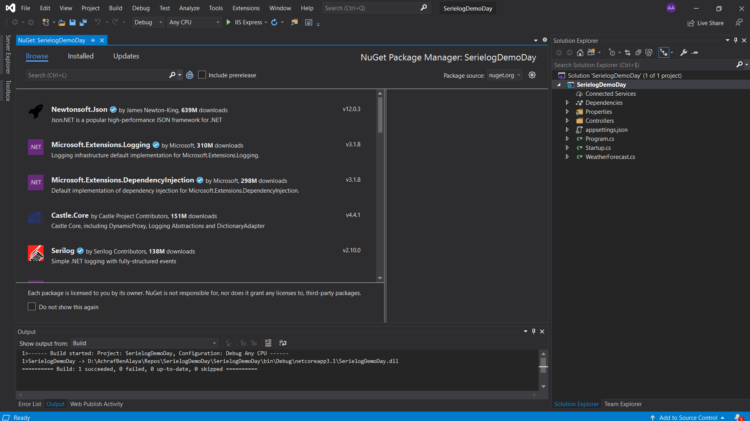Image resolution: width=750 pixels, height=421 pixels.
Task: Click Switch Views icon in Solution Explorer
Action: [x=591, y=53]
